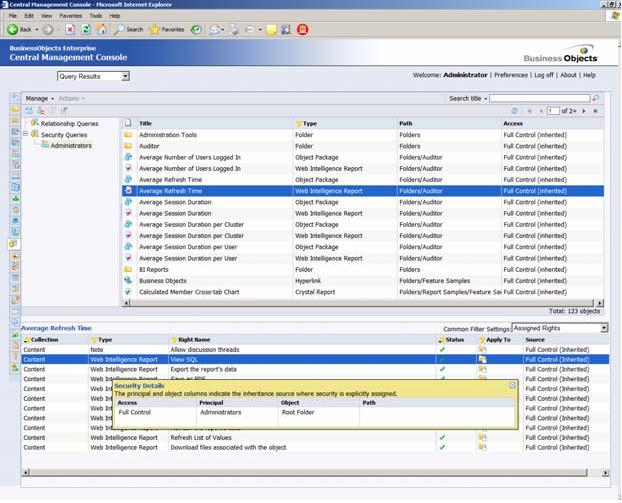Click the yellow note toolbar icon

[x=271, y=29]
